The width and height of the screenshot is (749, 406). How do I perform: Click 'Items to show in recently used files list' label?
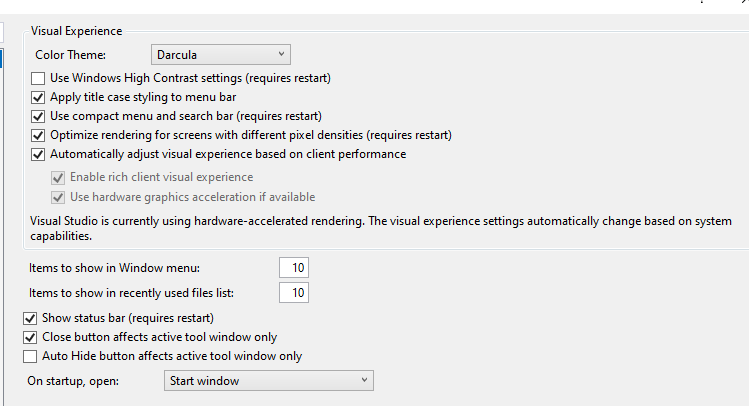point(139,293)
